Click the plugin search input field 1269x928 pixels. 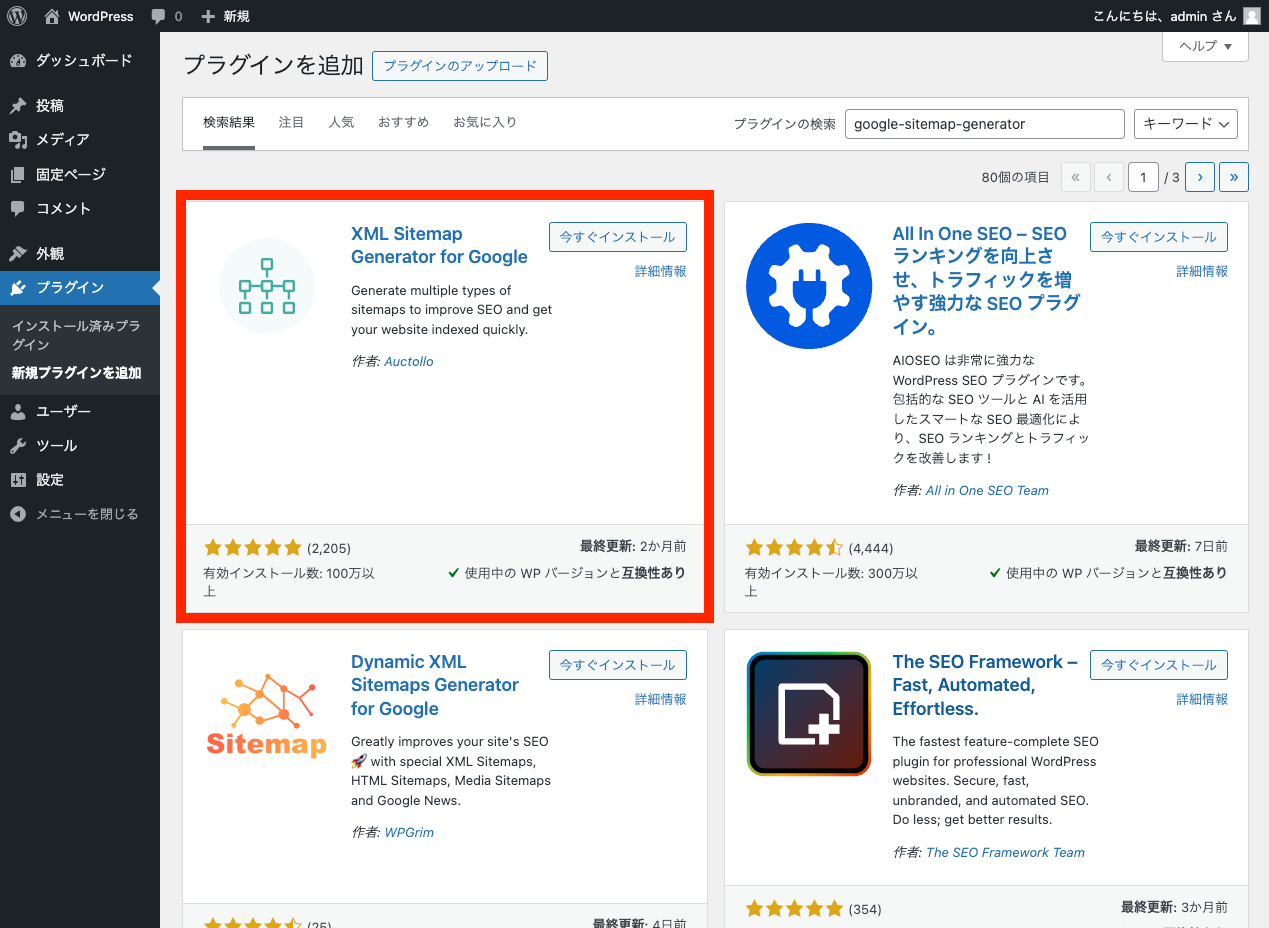pyautogui.click(x=985, y=124)
